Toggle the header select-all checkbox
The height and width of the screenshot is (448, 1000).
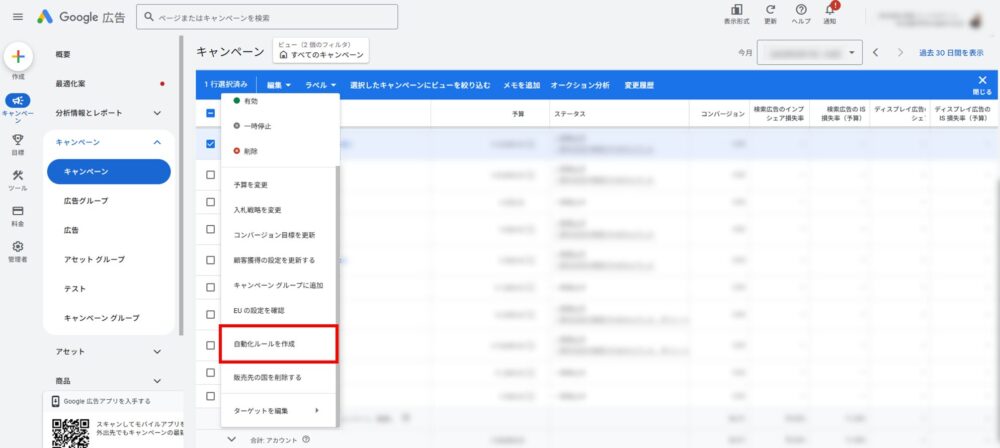coord(210,114)
